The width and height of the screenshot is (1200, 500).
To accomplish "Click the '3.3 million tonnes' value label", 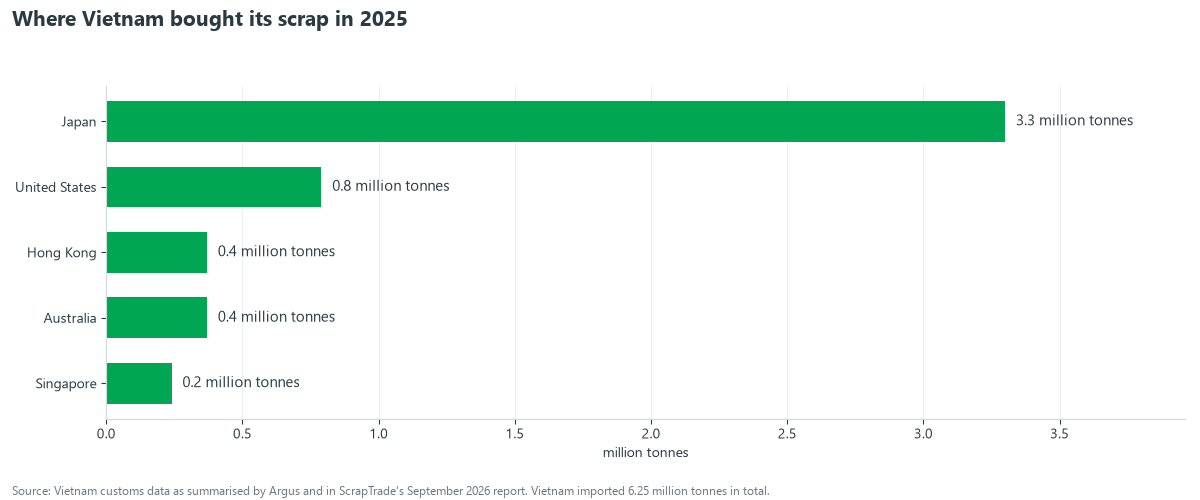I will point(1075,120).
